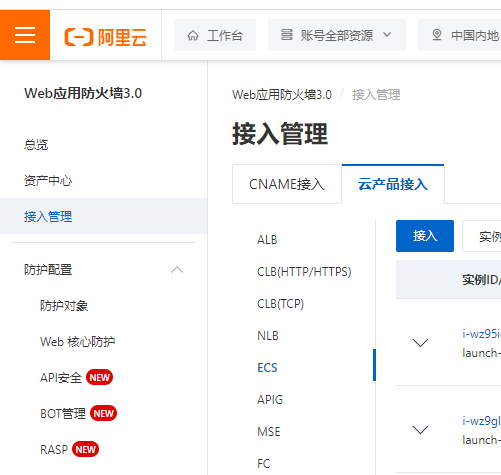501x475 pixels.
Task: Select CLB(HTTP/HTTPS) in the product list
Action: (304, 272)
